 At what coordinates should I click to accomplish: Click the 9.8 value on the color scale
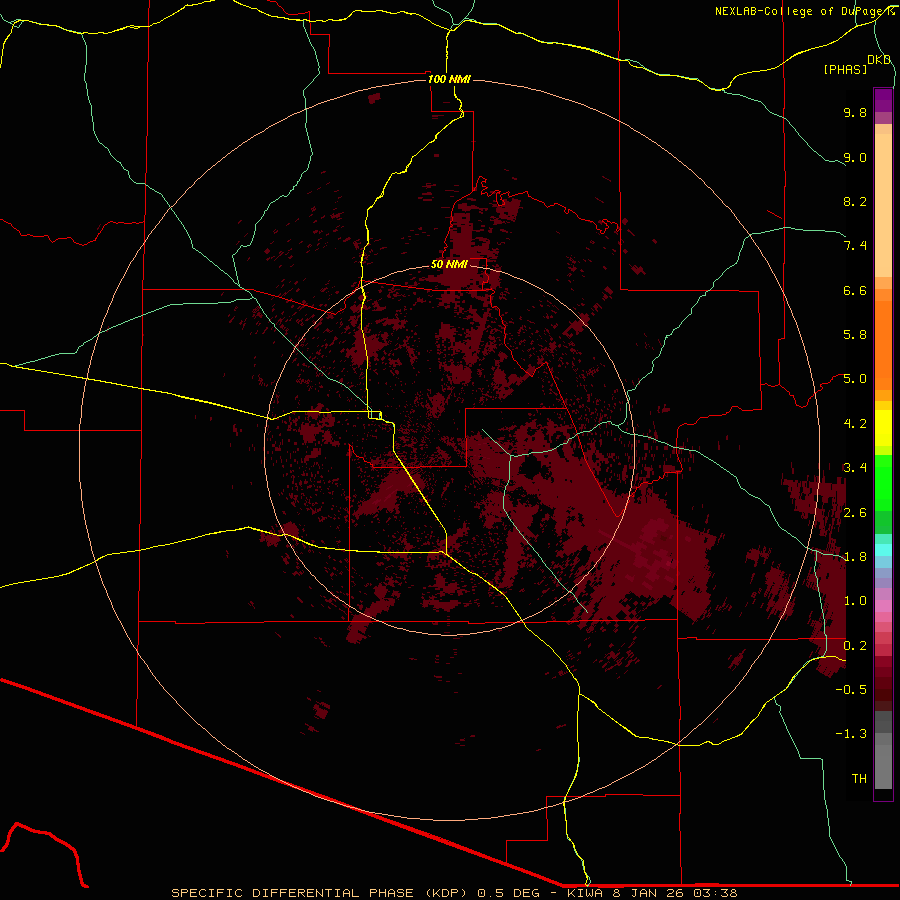(x=855, y=112)
